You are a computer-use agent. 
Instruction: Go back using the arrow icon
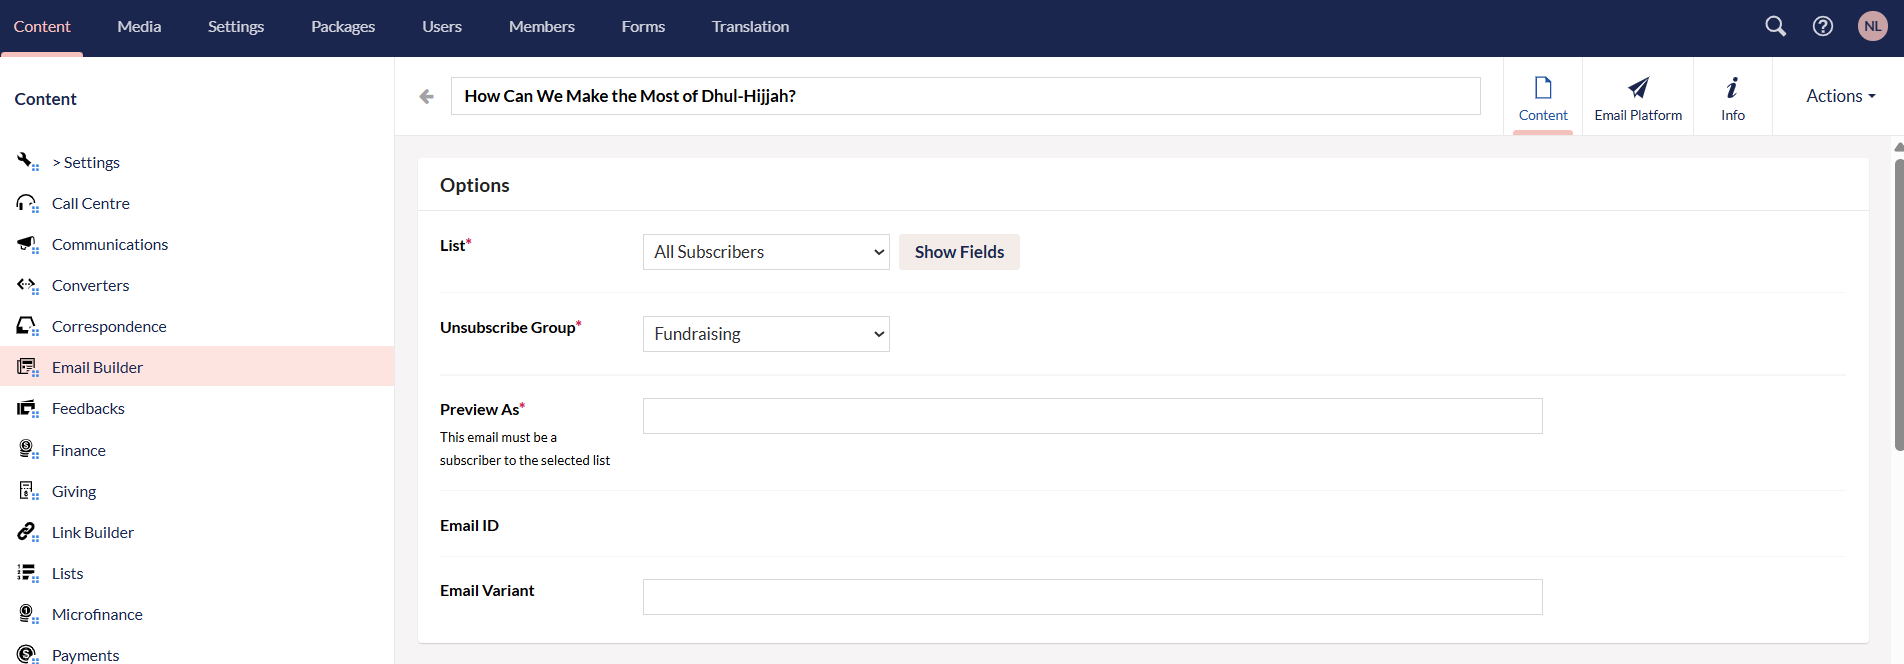click(427, 96)
